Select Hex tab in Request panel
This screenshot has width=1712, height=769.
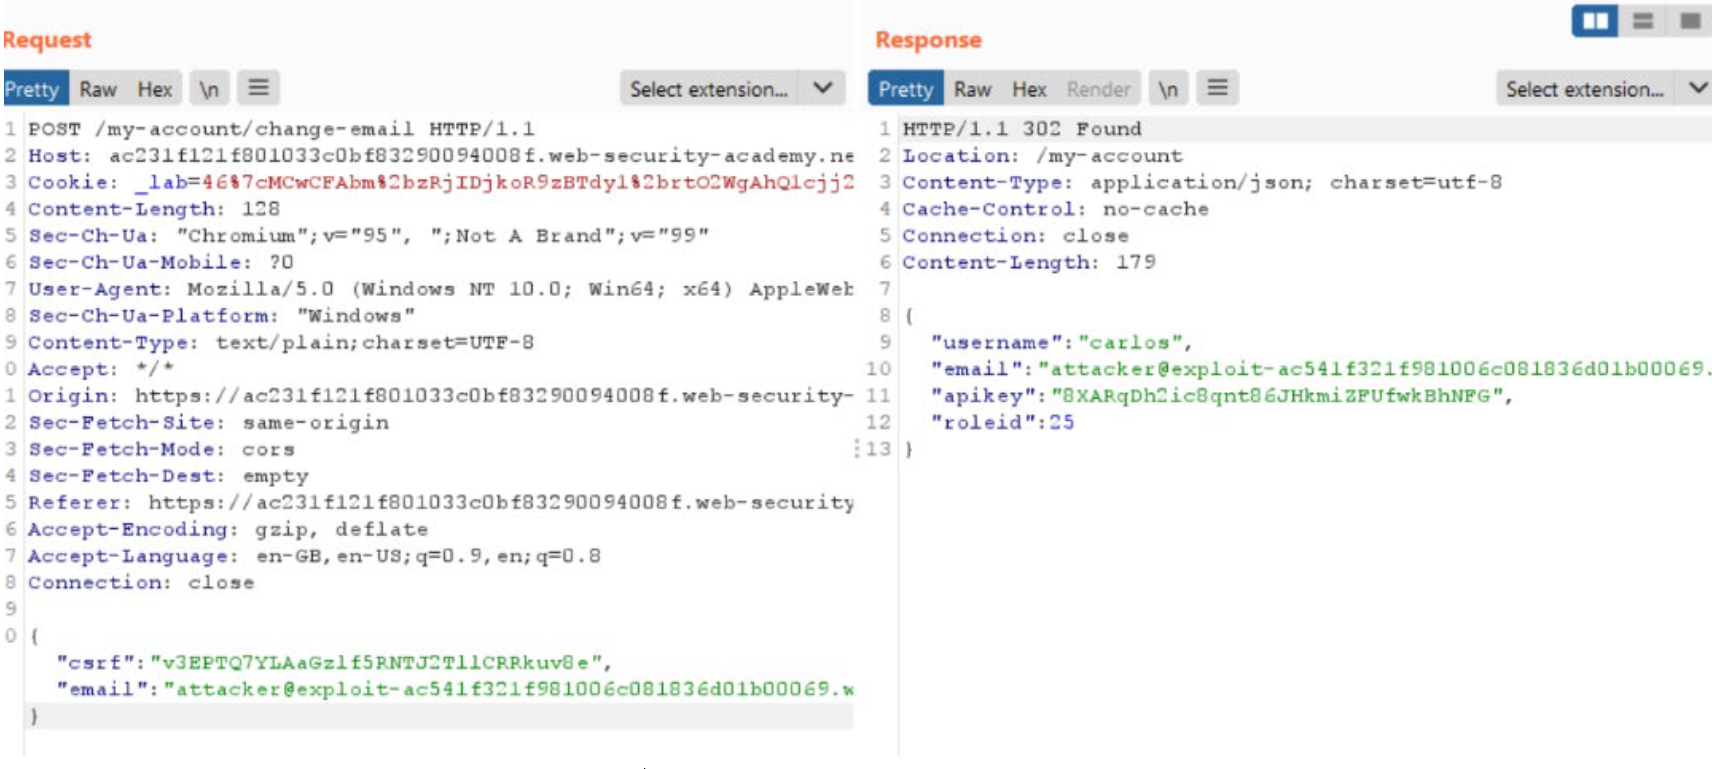click(x=155, y=89)
